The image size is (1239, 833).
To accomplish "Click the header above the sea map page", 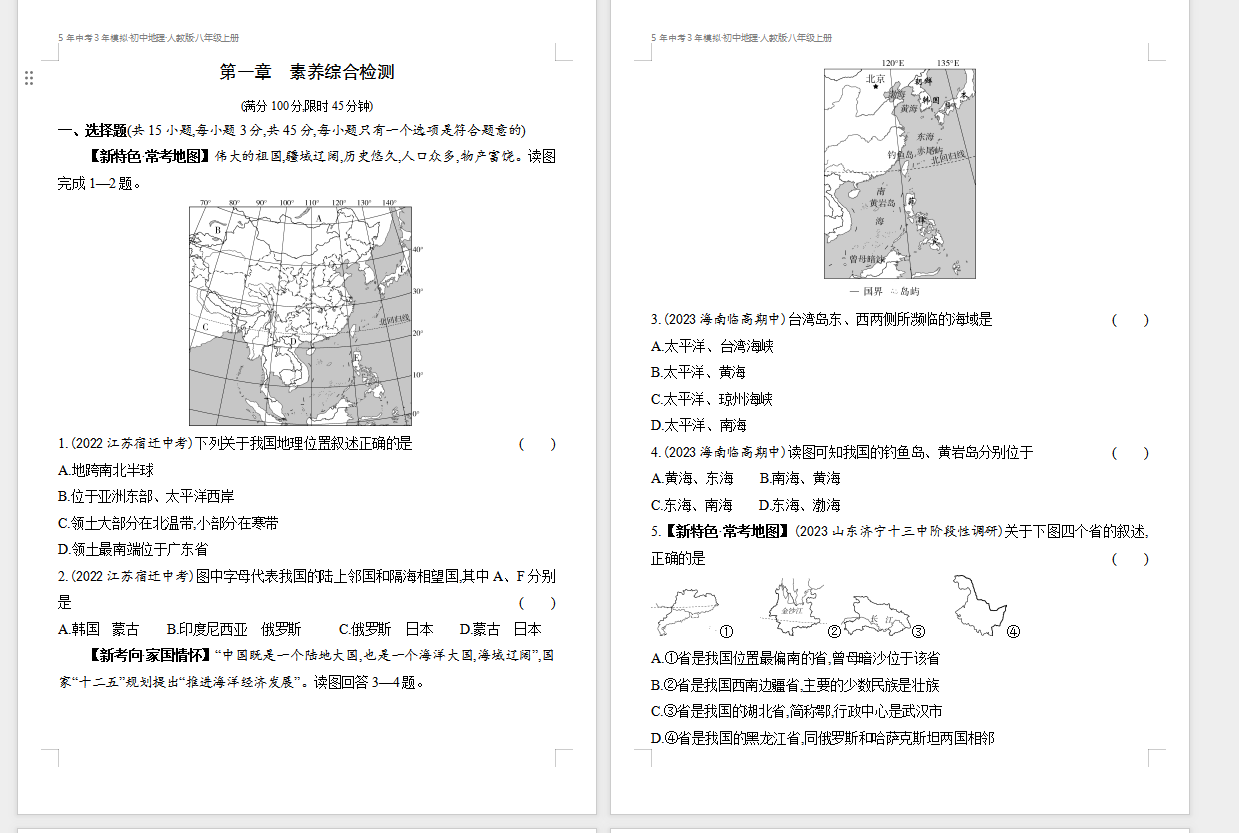I will [742, 38].
